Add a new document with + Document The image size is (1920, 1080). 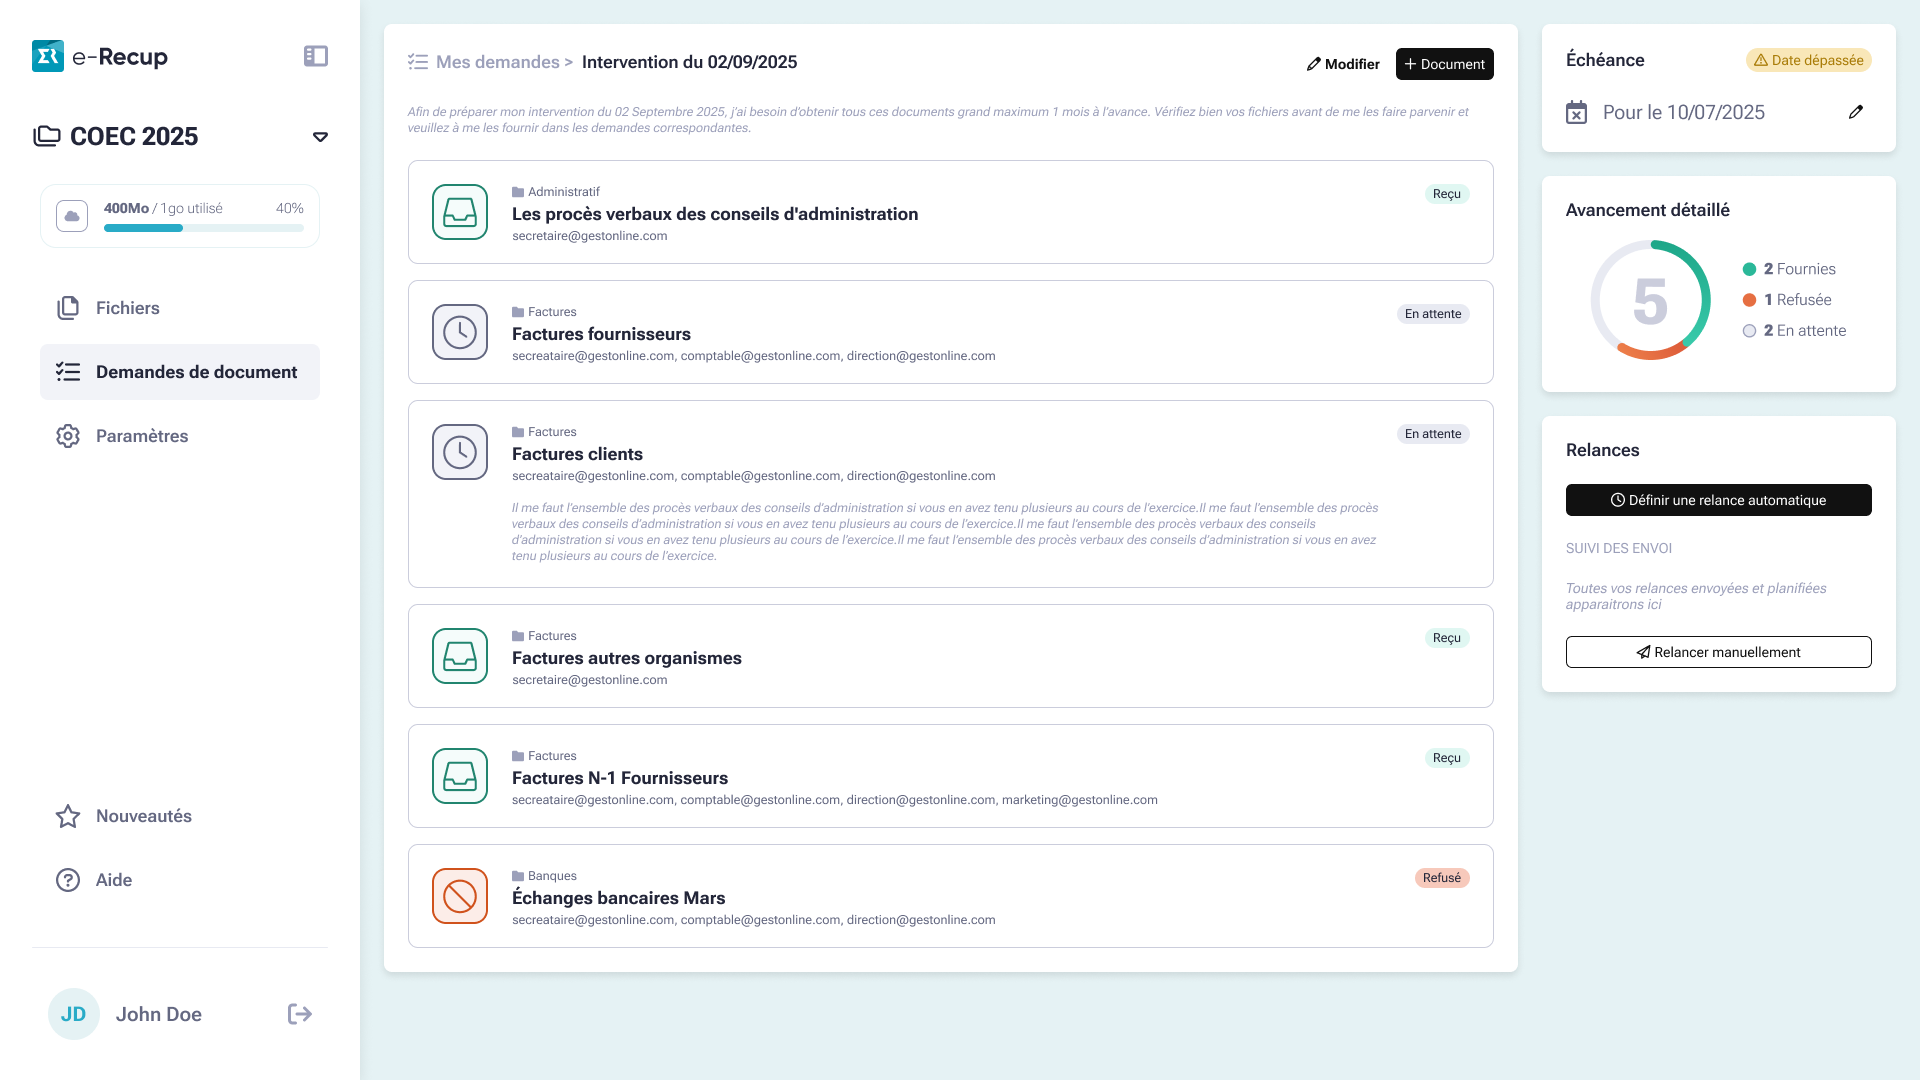(1444, 64)
